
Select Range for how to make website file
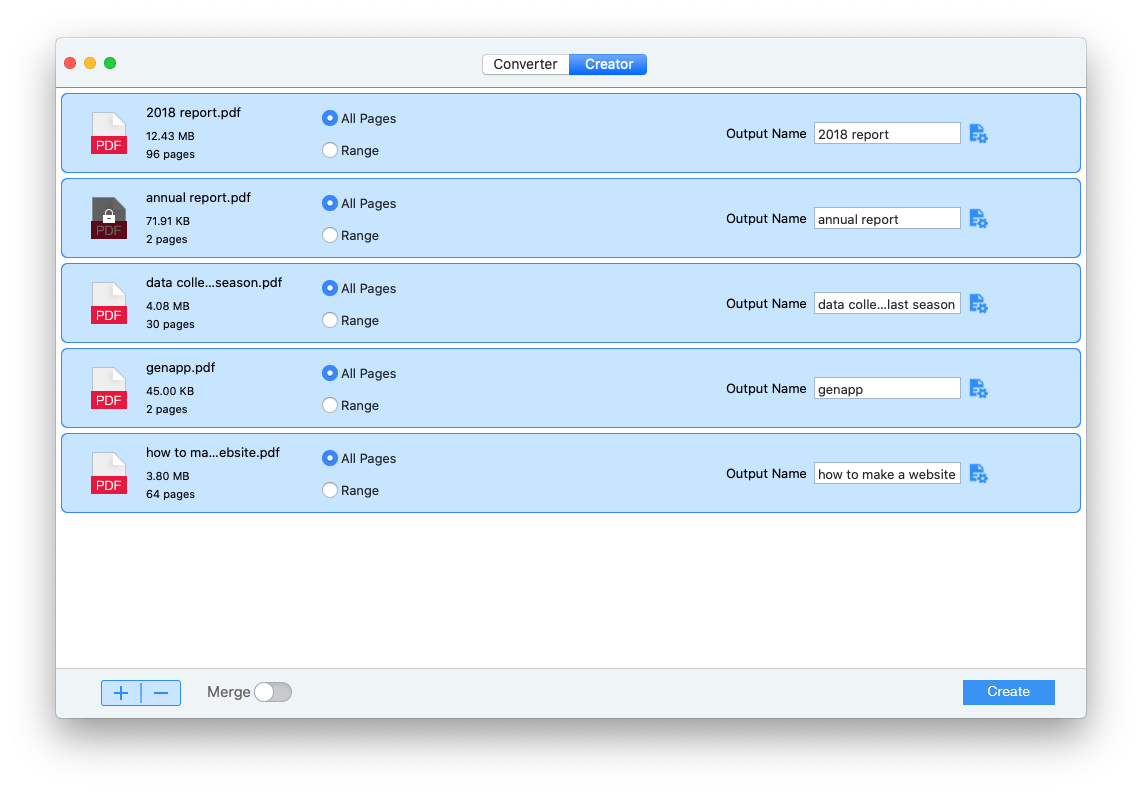tap(330, 491)
